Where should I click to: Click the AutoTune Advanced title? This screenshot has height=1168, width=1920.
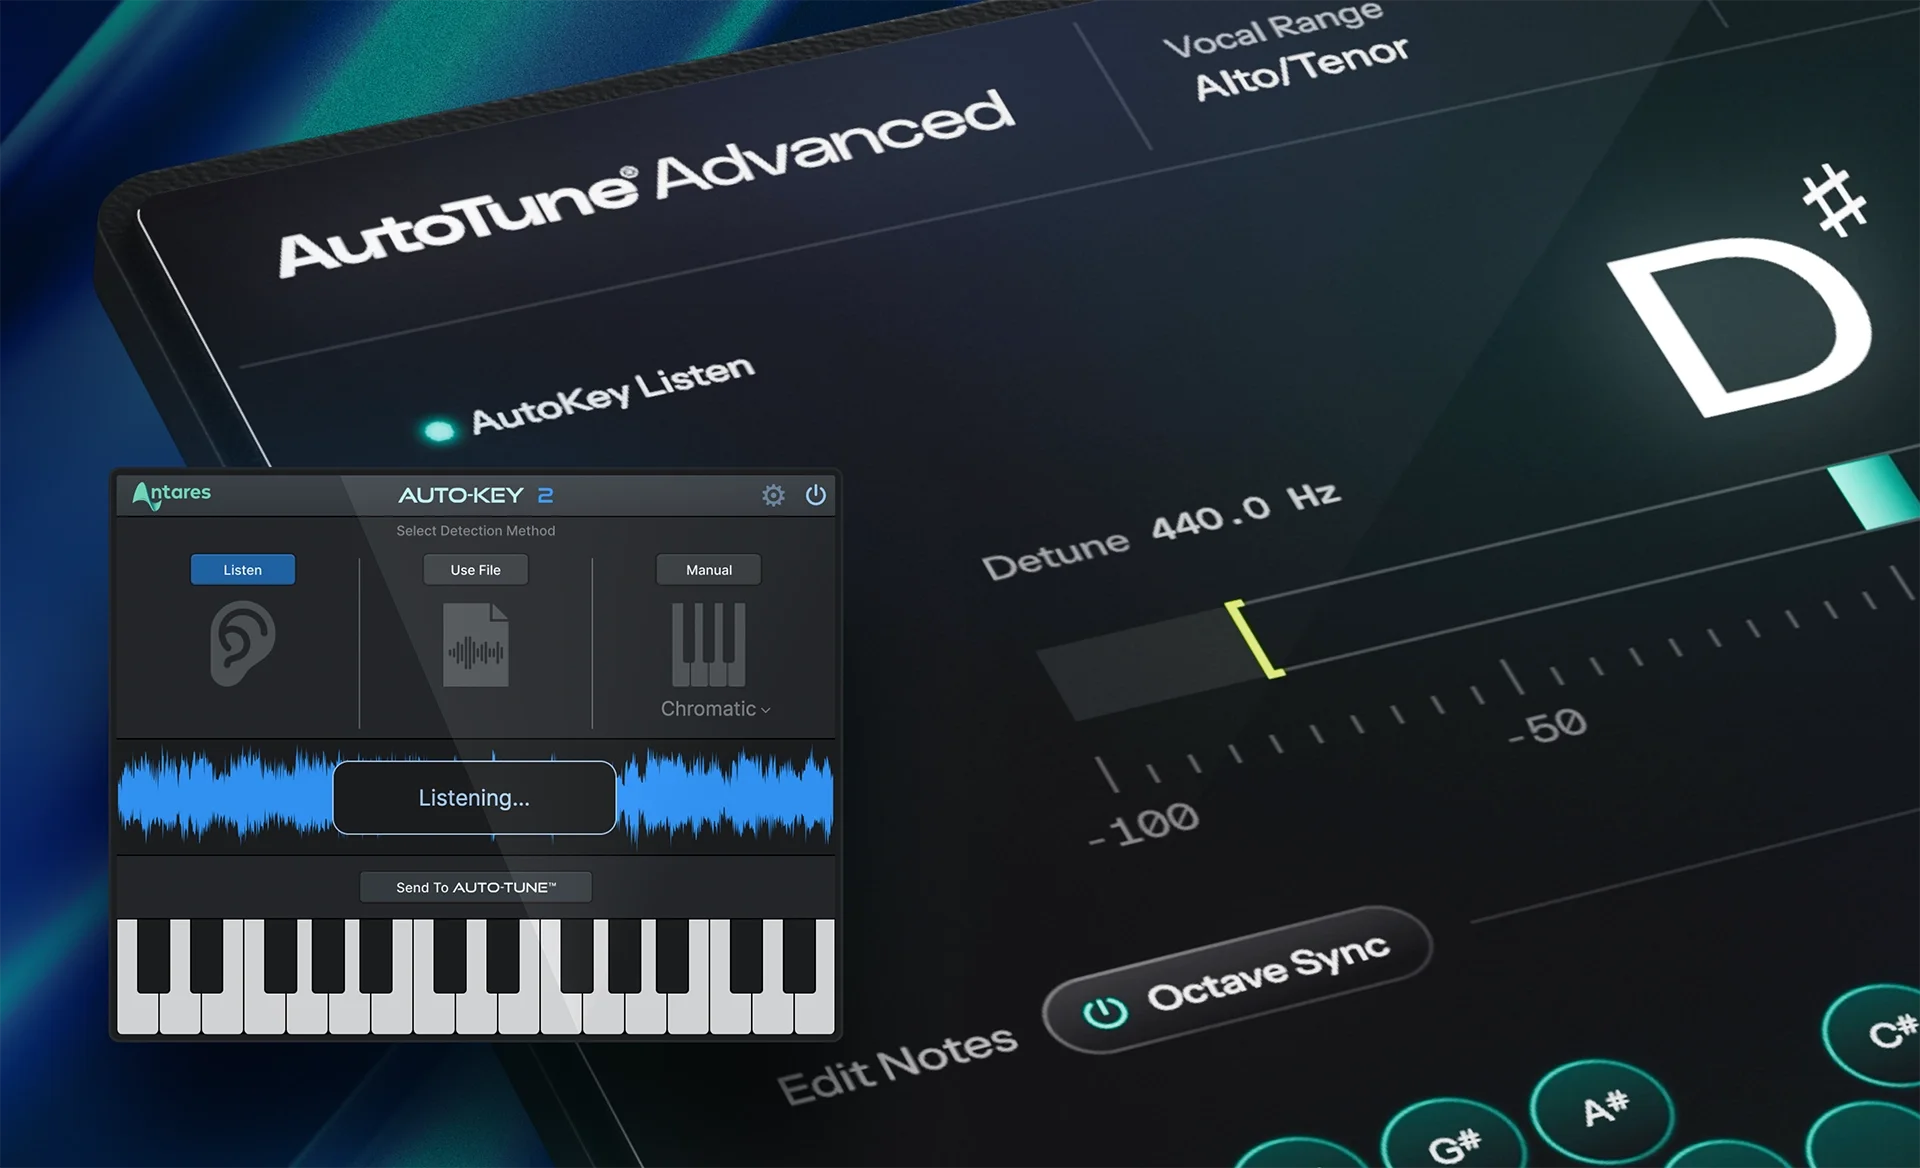(x=646, y=182)
